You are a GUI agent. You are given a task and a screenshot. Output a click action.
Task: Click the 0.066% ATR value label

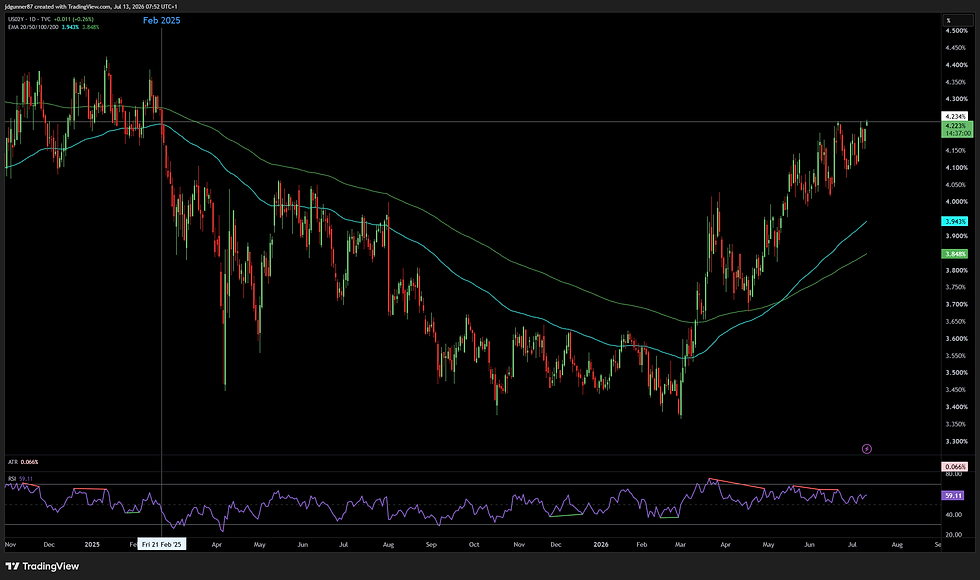pyautogui.click(x=955, y=467)
